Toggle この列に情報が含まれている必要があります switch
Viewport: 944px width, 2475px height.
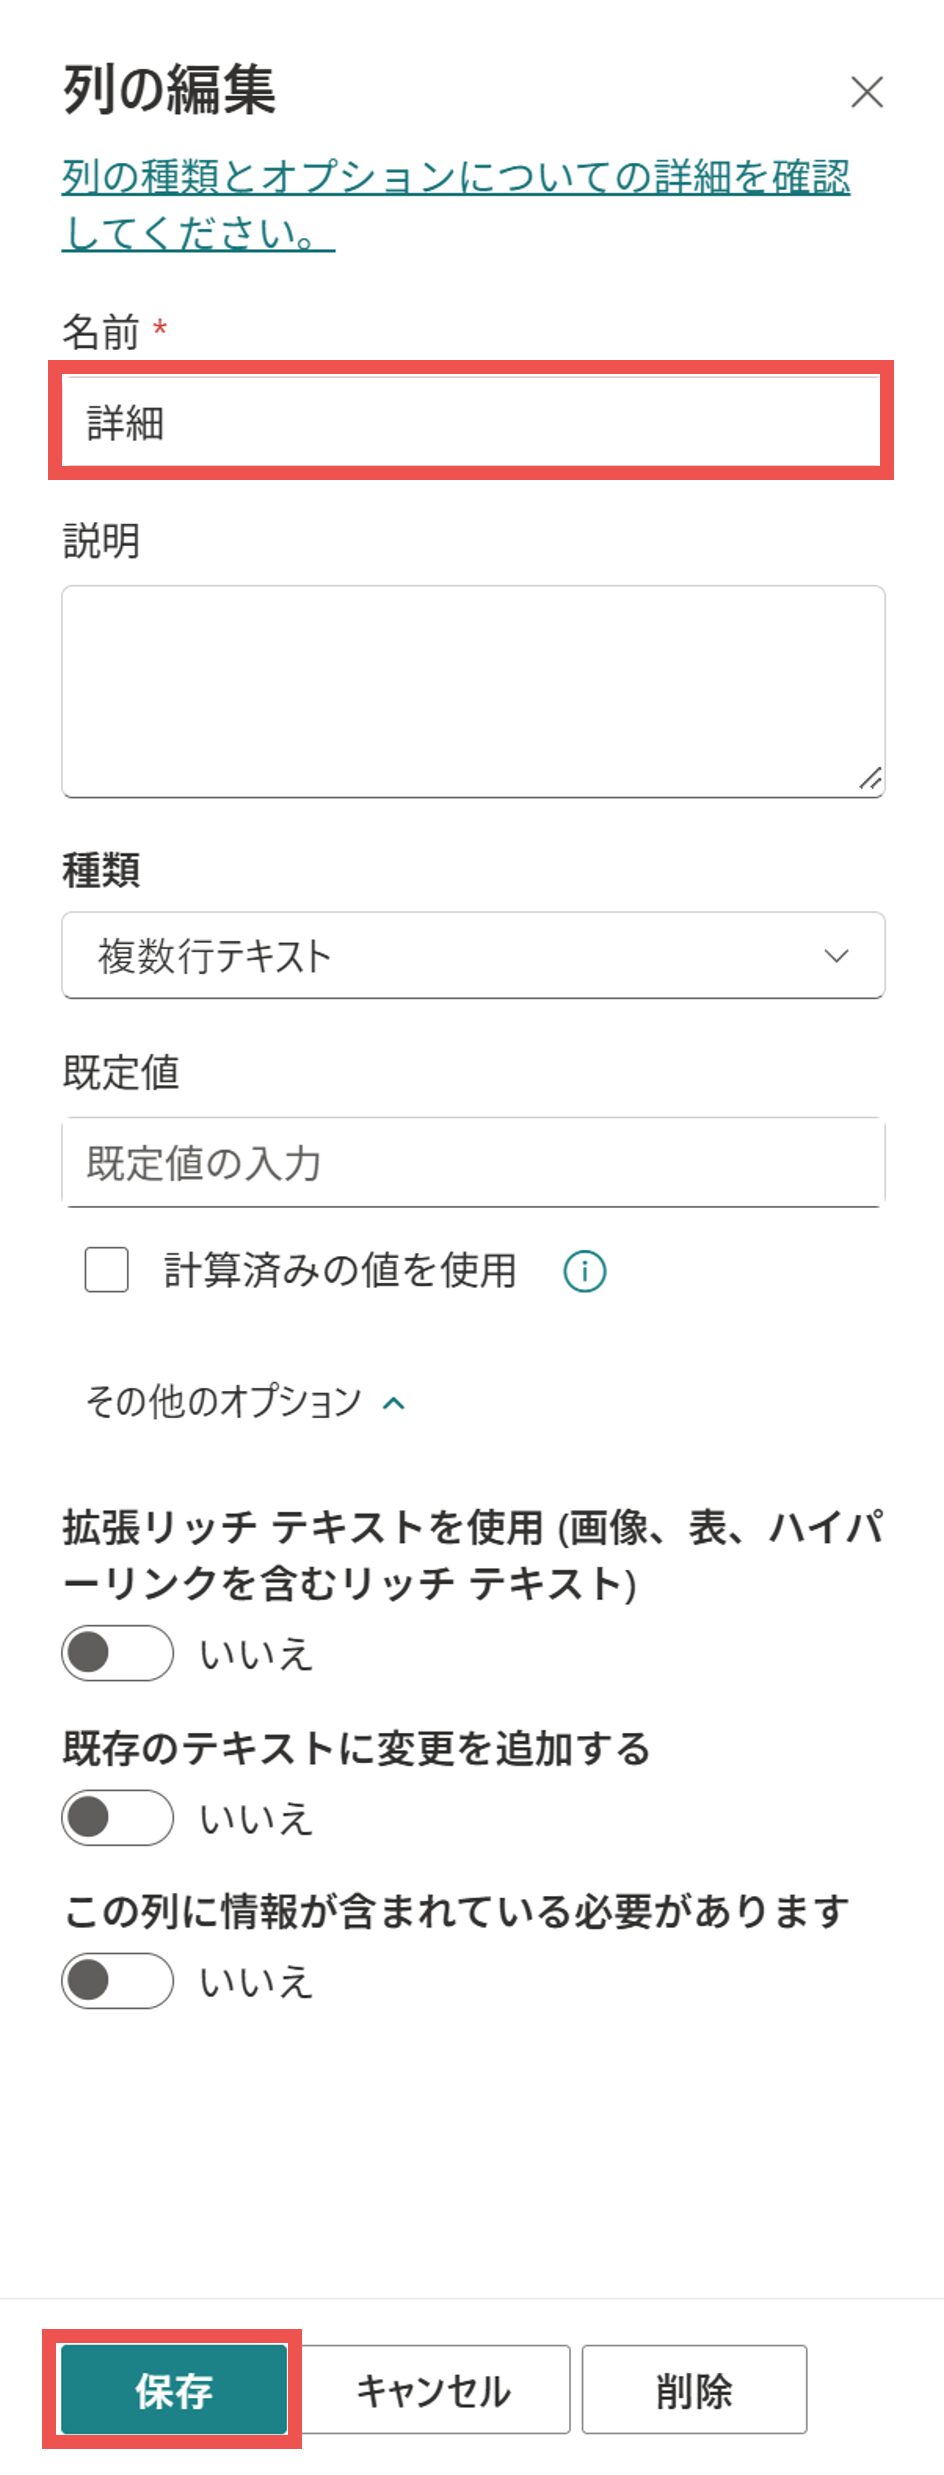(117, 1980)
